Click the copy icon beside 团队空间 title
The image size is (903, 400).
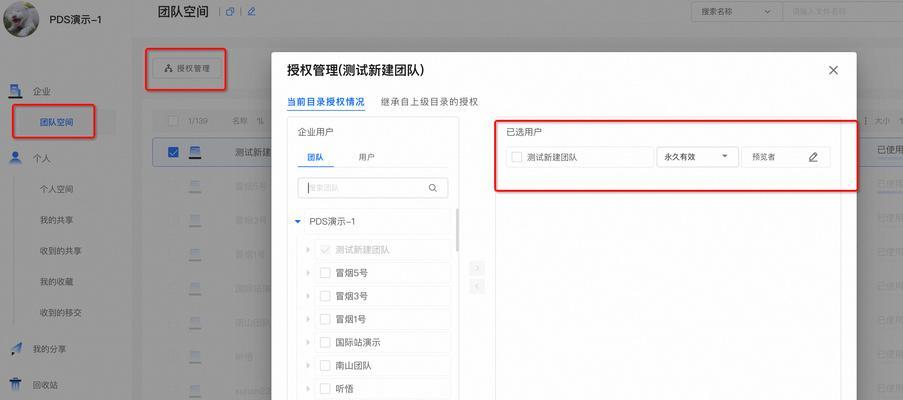(x=230, y=12)
